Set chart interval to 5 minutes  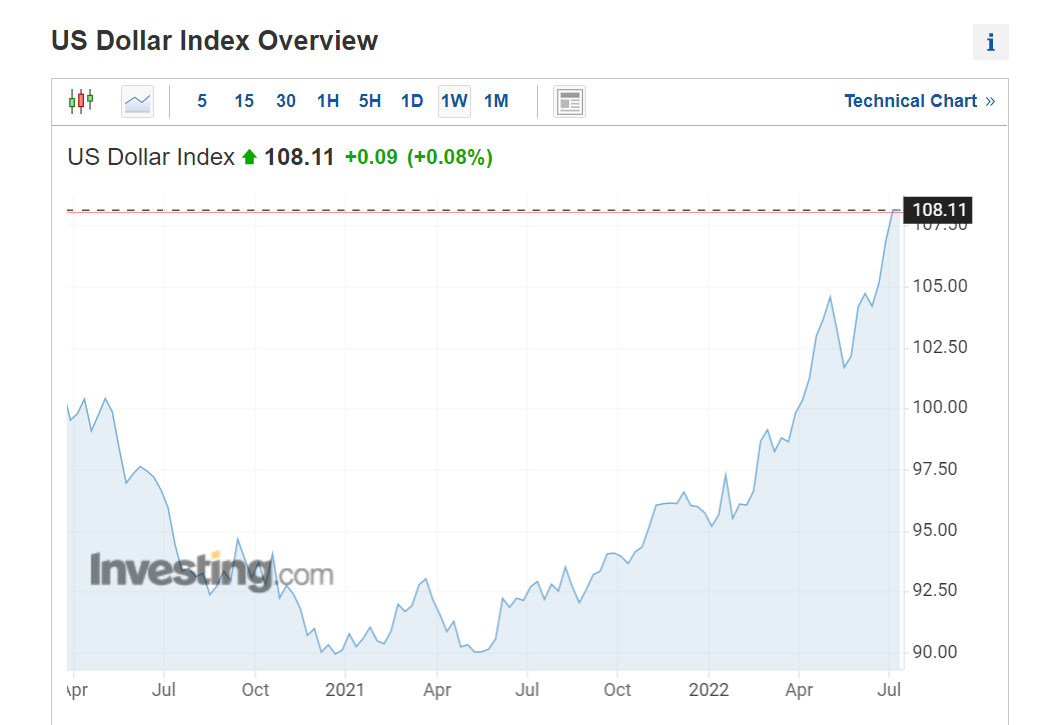pos(202,101)
